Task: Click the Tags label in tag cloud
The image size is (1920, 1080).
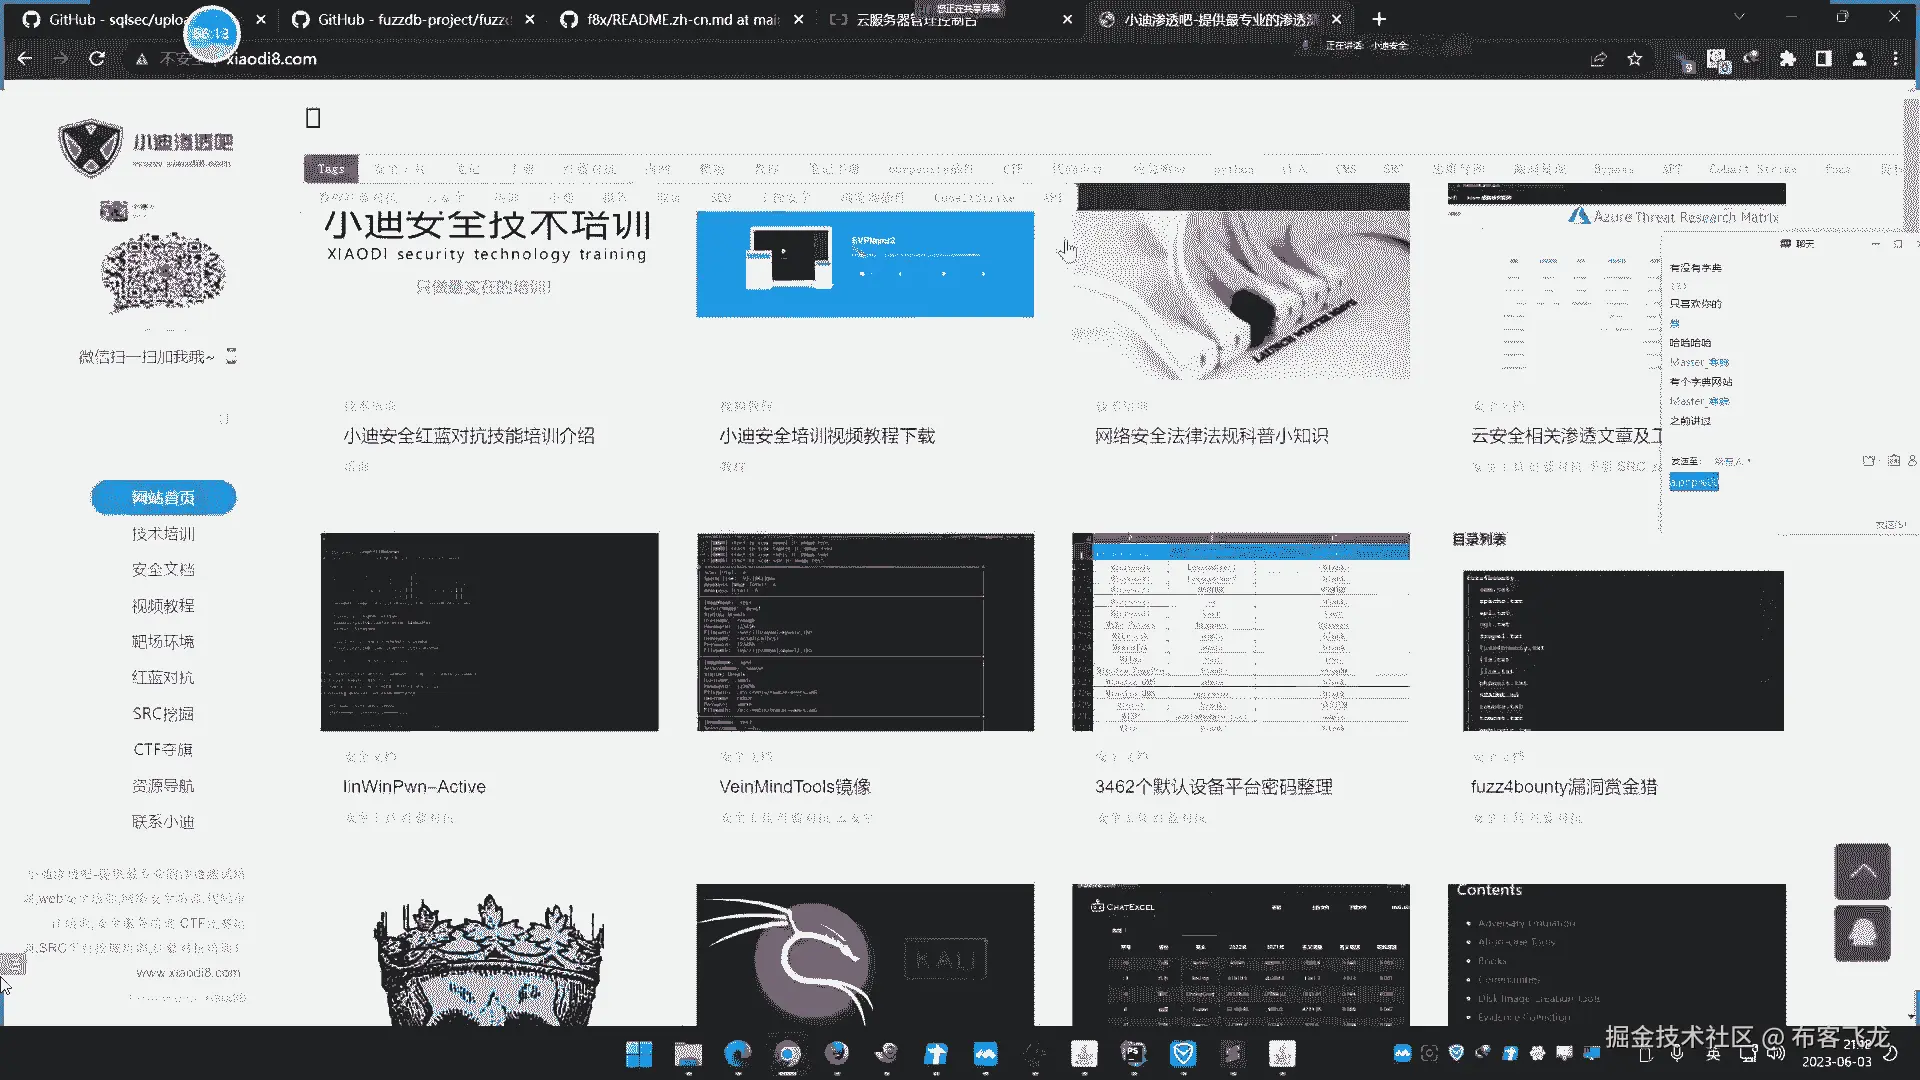Action: click(331, 169)
